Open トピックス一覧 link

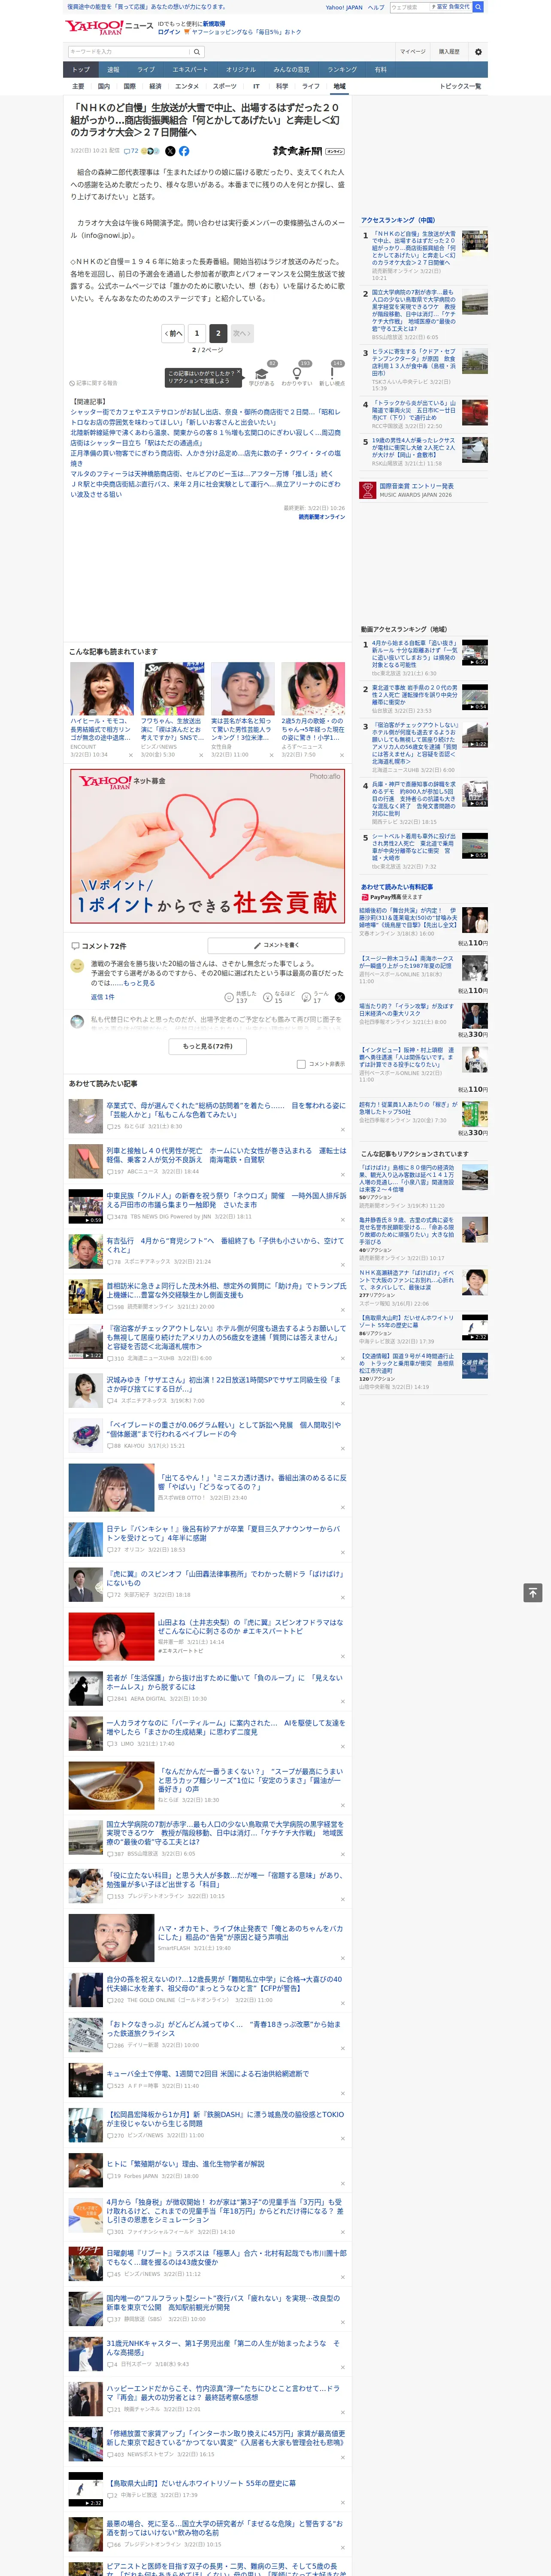coord(460,86)
